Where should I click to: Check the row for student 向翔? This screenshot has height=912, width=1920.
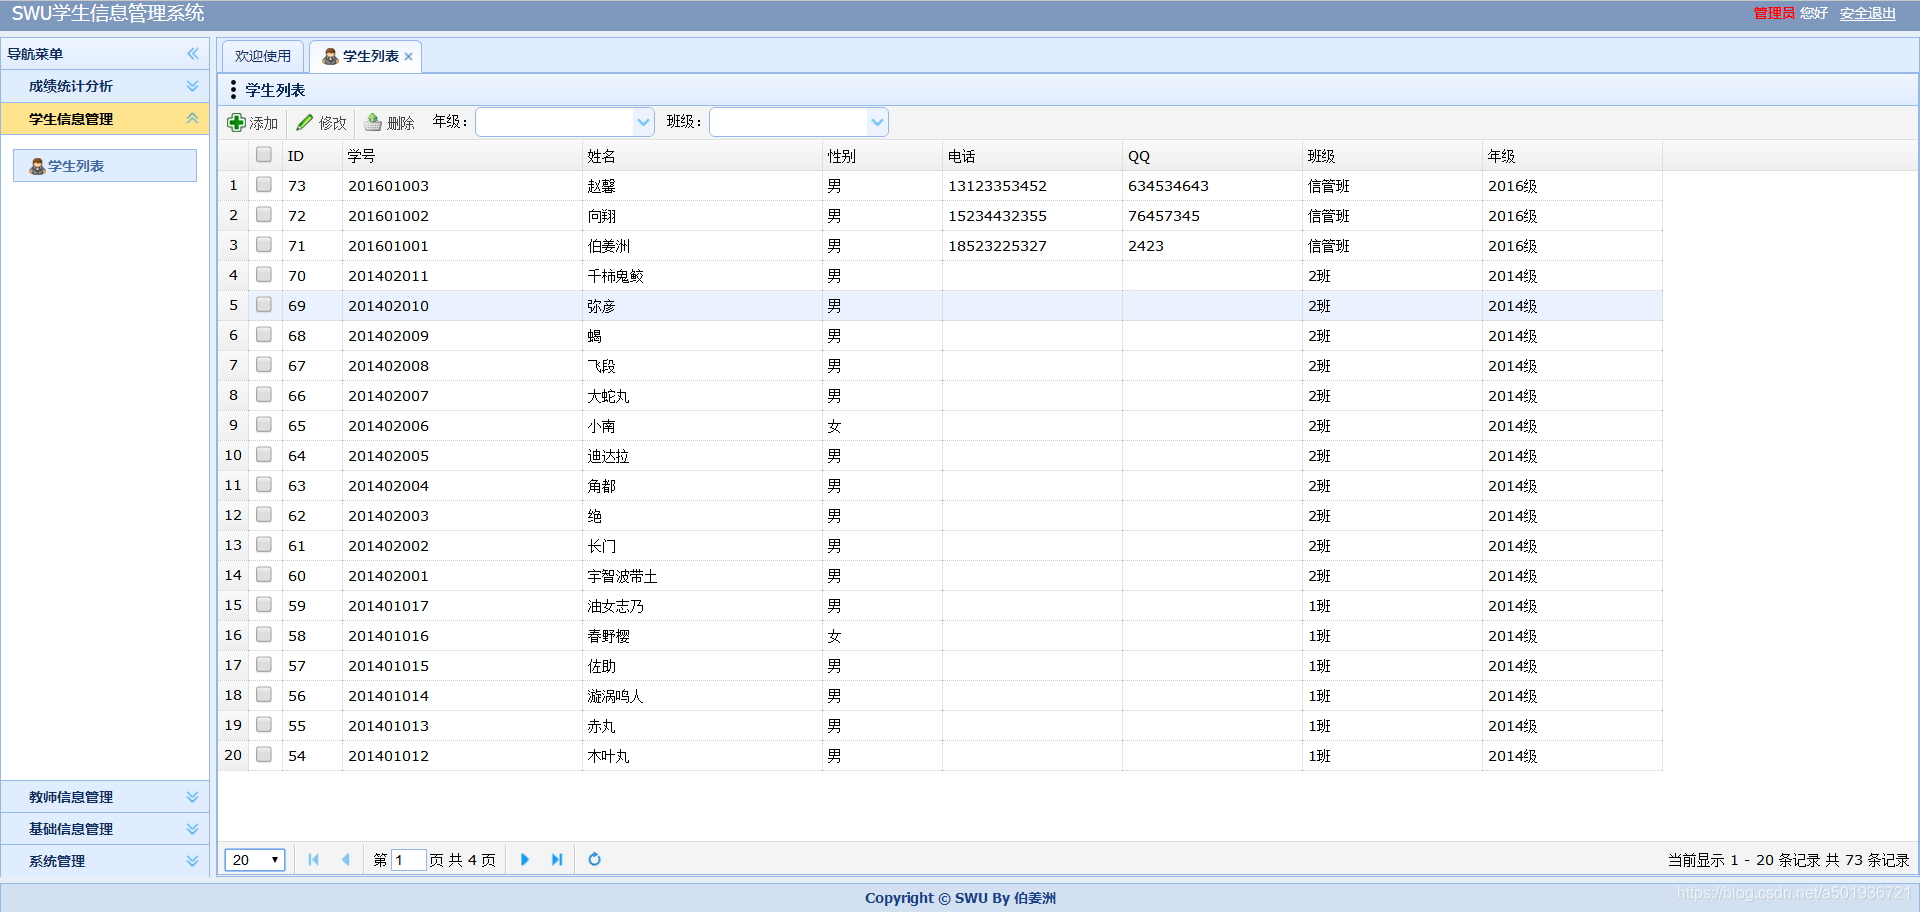pos(264,214)
